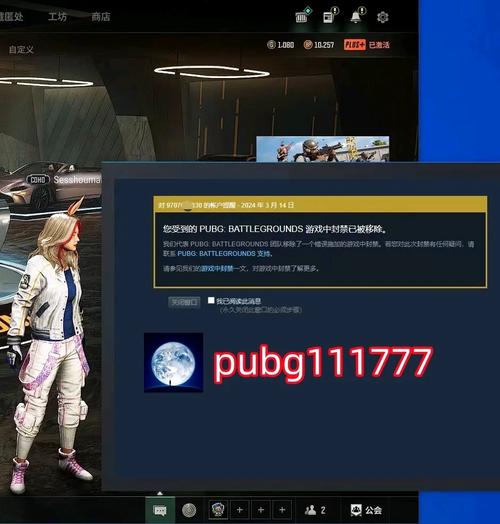500x524 pixels.
Task: Tick the 我已阅读此消息 checkbox
Action: [211, 300]
